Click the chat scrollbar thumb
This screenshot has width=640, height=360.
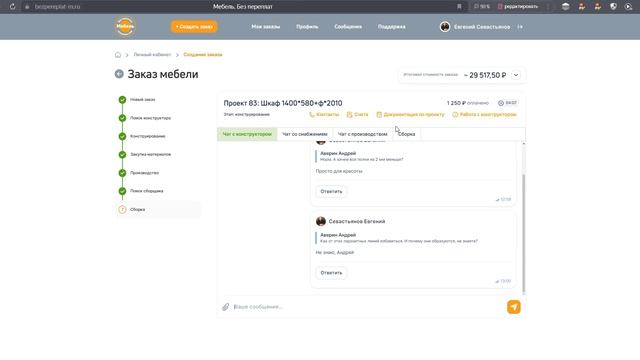pos(524,233)
